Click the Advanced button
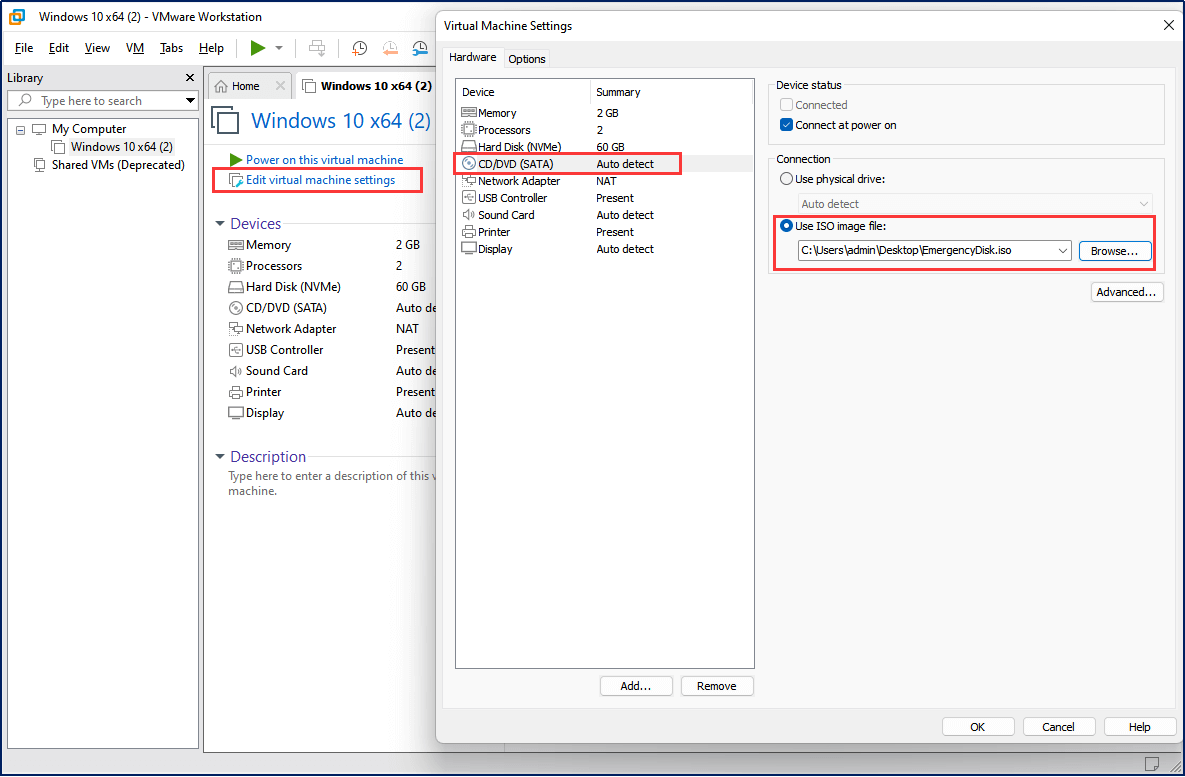The image size is (1185, 777). click(x=1127, y=292)
